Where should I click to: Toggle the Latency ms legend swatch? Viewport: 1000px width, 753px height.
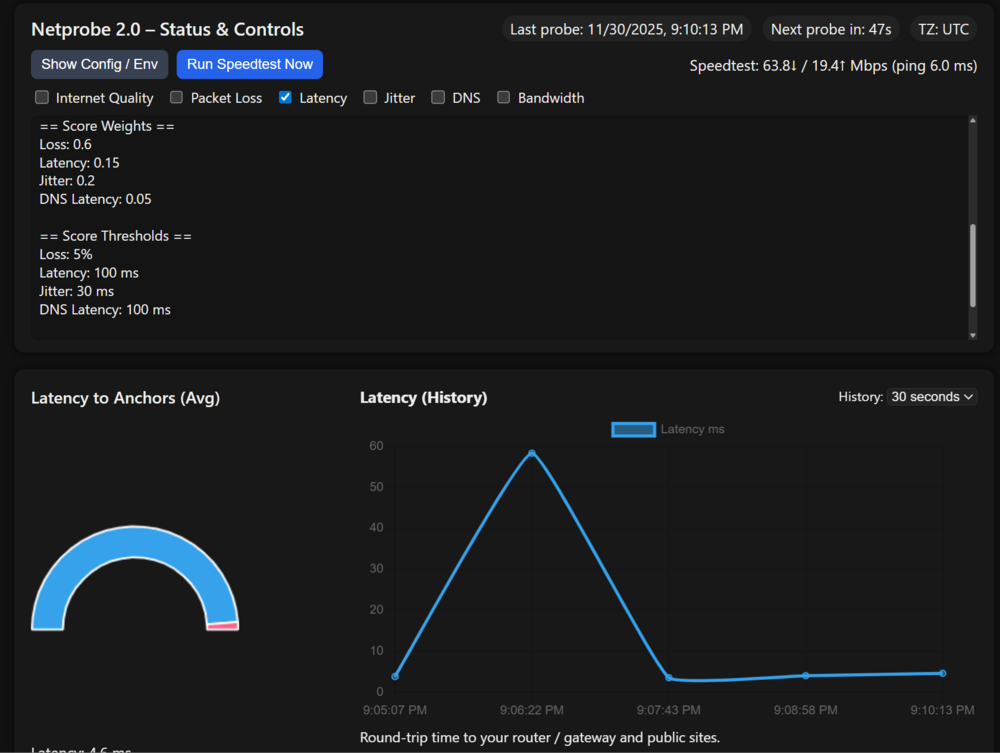633,430
